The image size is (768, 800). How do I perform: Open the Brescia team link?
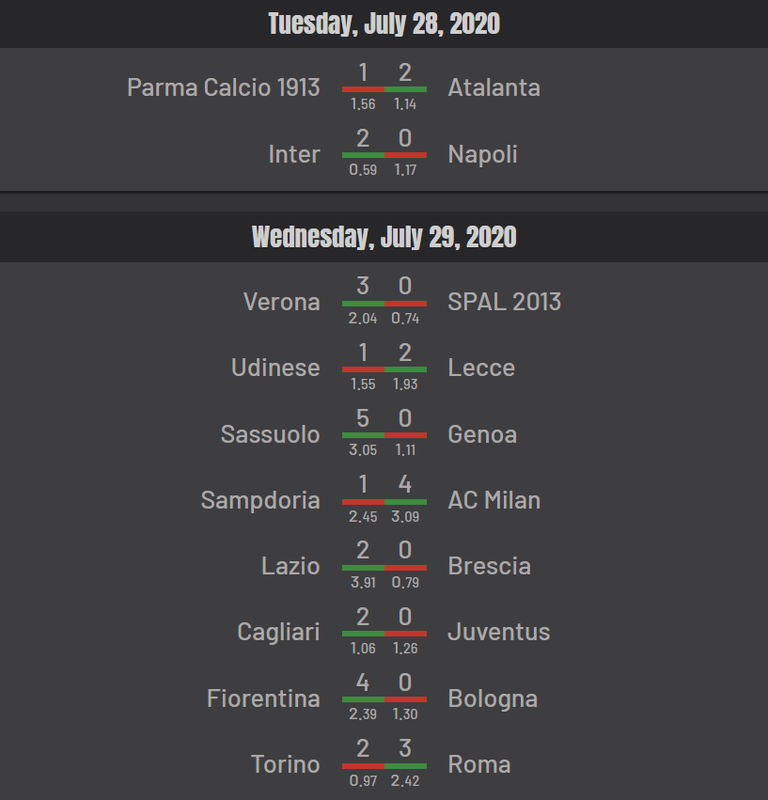[x=489, y=566]
